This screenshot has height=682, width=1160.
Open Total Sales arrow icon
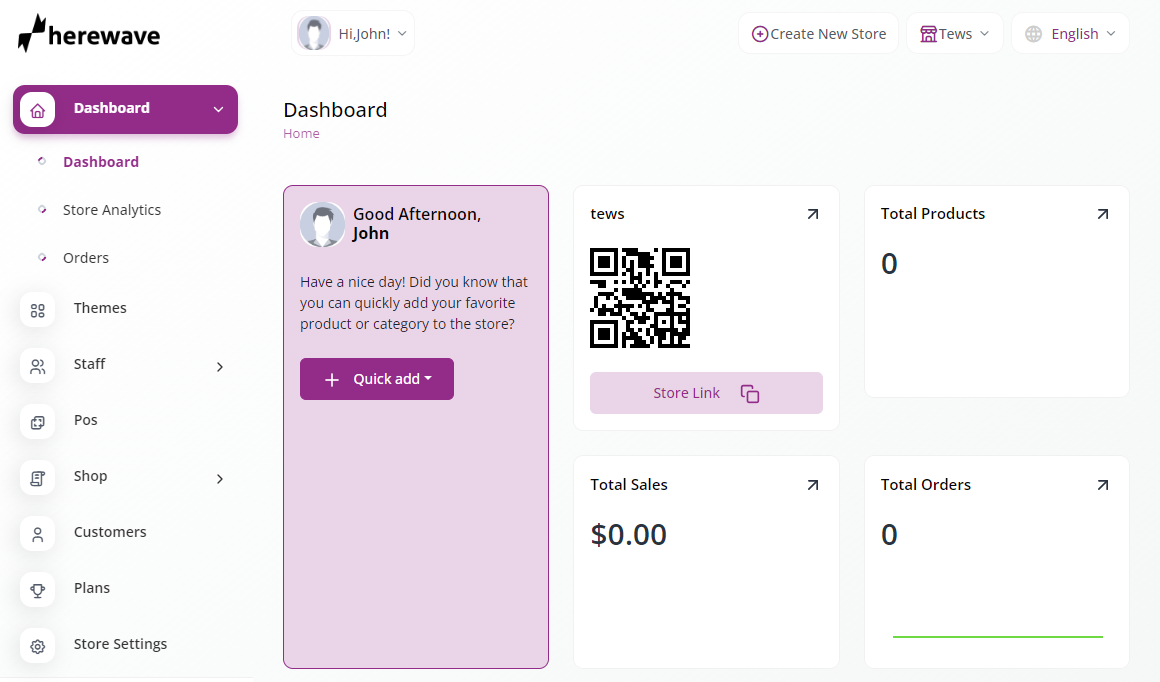pos(812,485)
